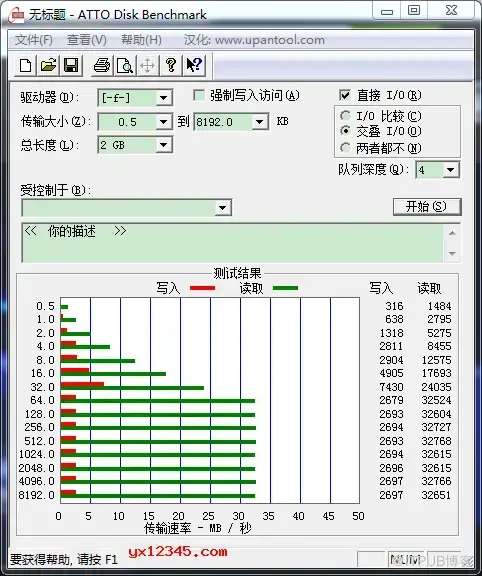Click the 测试结果 group title
Image resolution: width=482 pixels, height=576 pixels.
click(237, 273)
